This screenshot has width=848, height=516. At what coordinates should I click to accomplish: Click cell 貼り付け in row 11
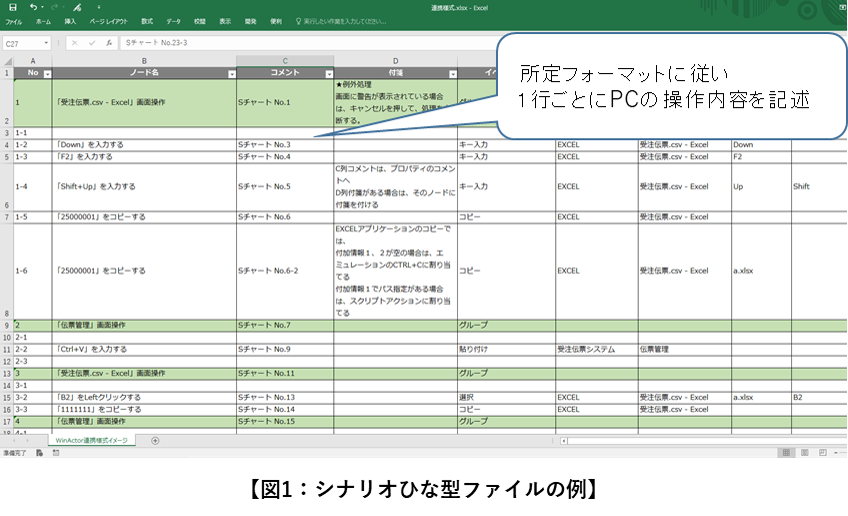pyautogui.click(x=506, y=349)
